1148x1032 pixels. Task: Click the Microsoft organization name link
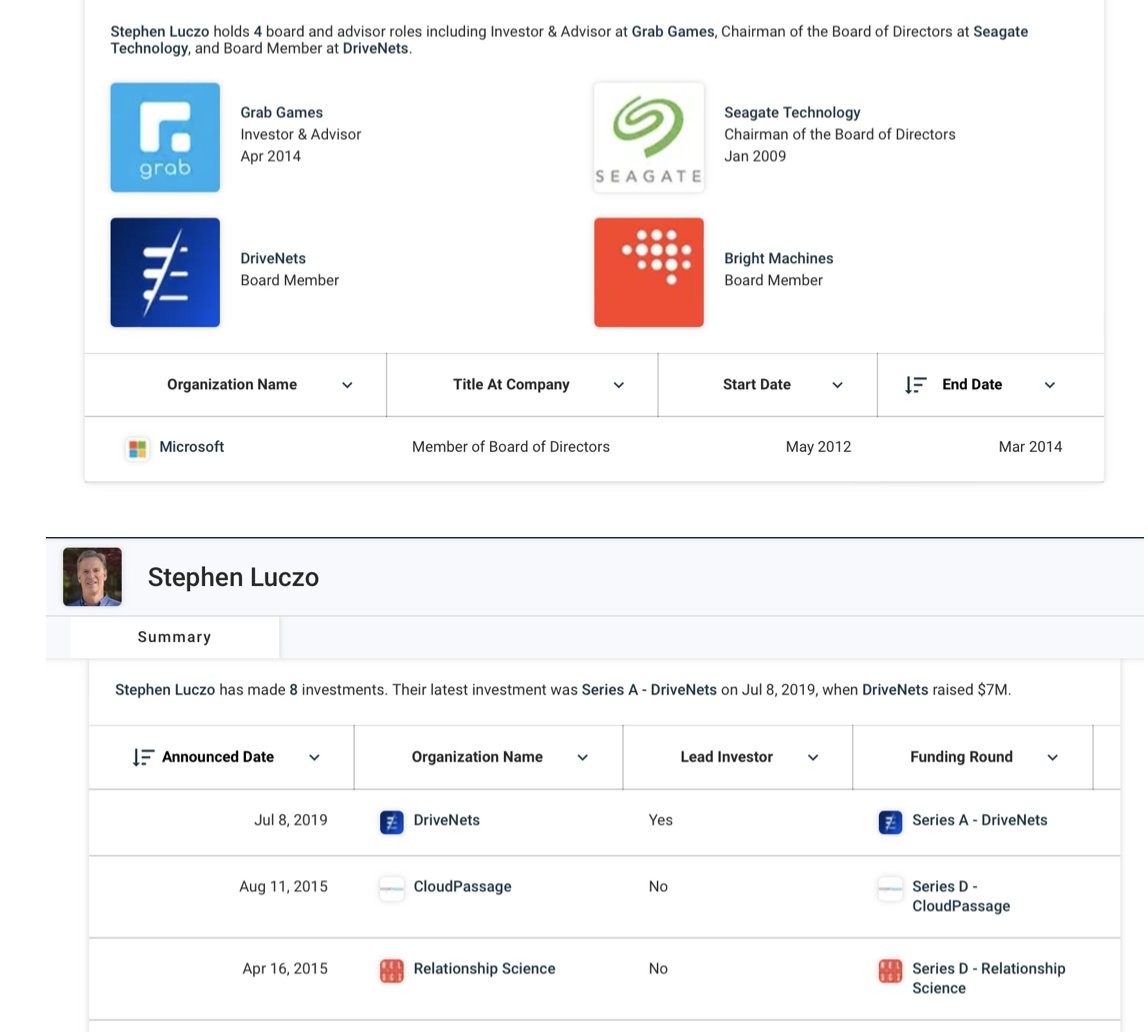191,447
